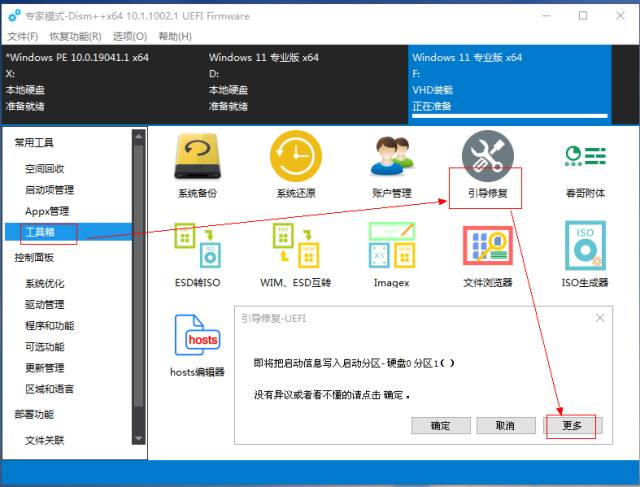Open the ESD转ISO converter icon
Image resolution: width=640 pixels, height=487 pixels.
pyautogui.click(x=198, y=245)
